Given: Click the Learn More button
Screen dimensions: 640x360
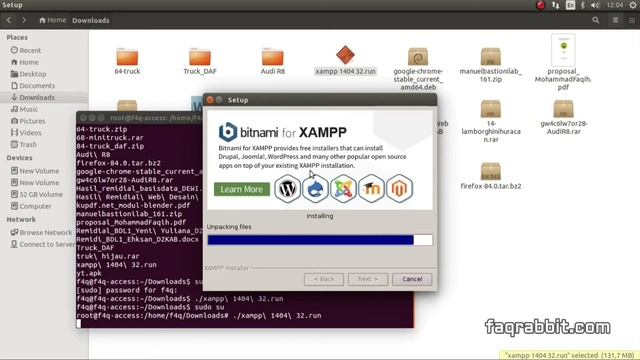Looking at the screenshot, I should pyautogui.click(x=242, y=189).
